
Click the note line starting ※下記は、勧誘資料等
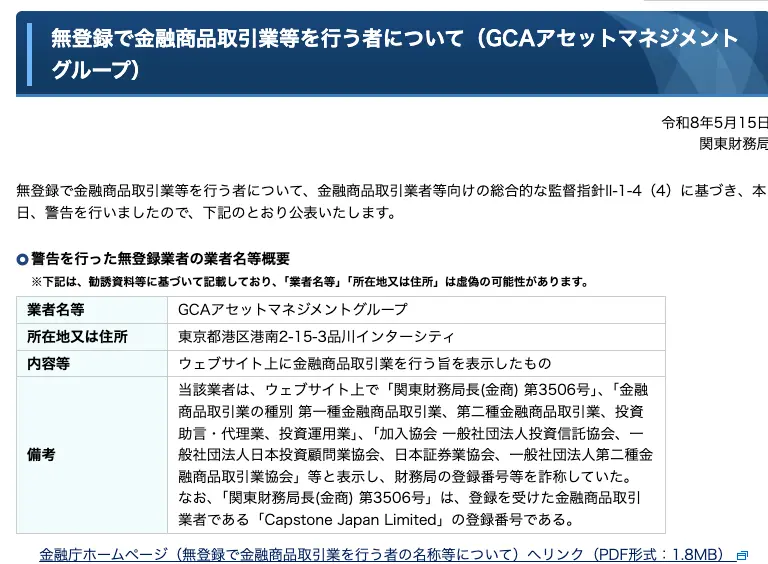(x=310, y=282)
